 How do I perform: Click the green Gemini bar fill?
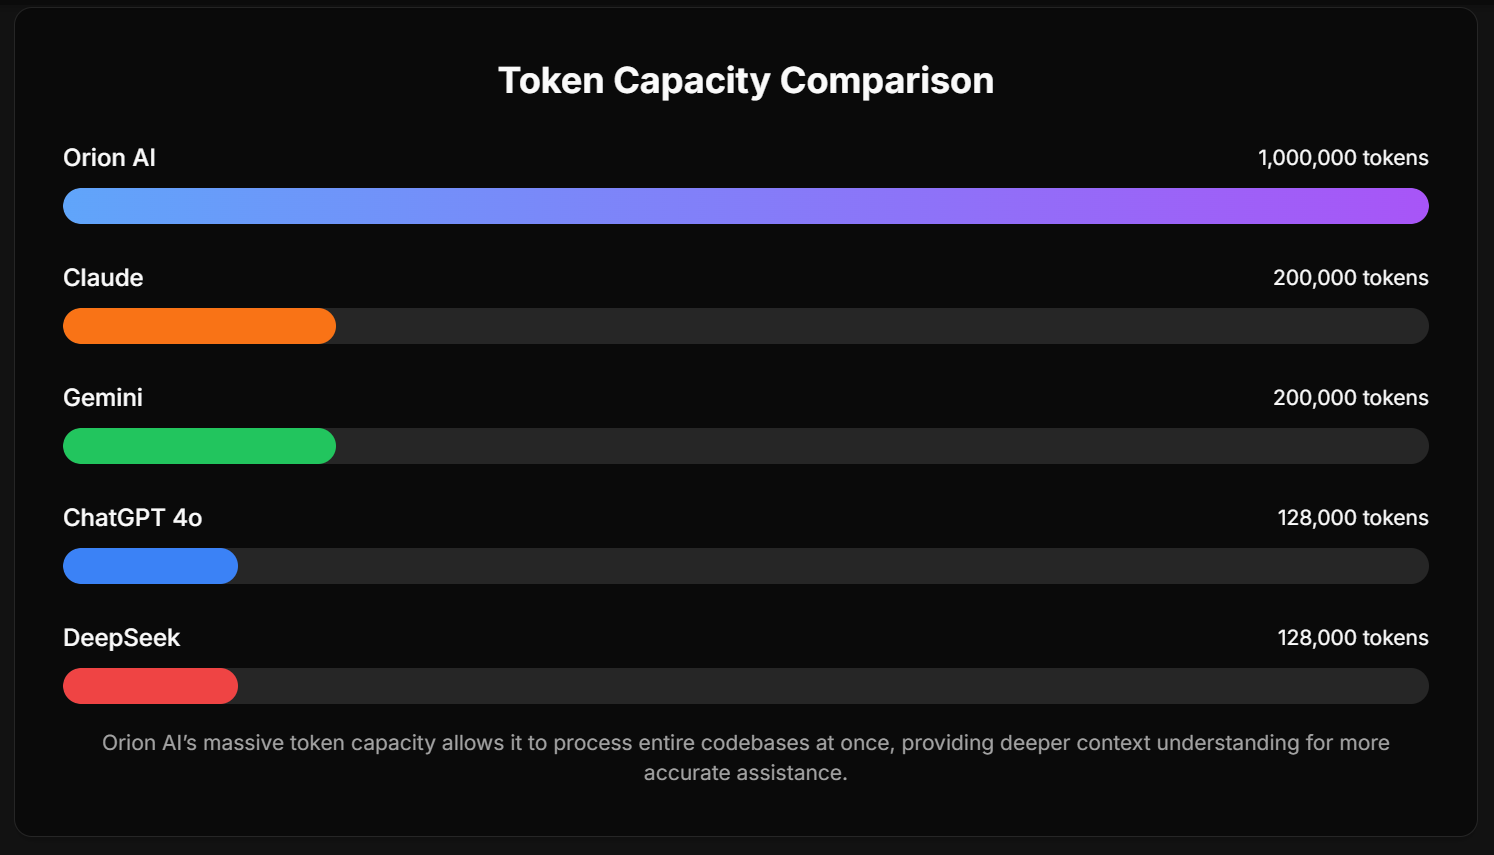click(x=199, y=446)
